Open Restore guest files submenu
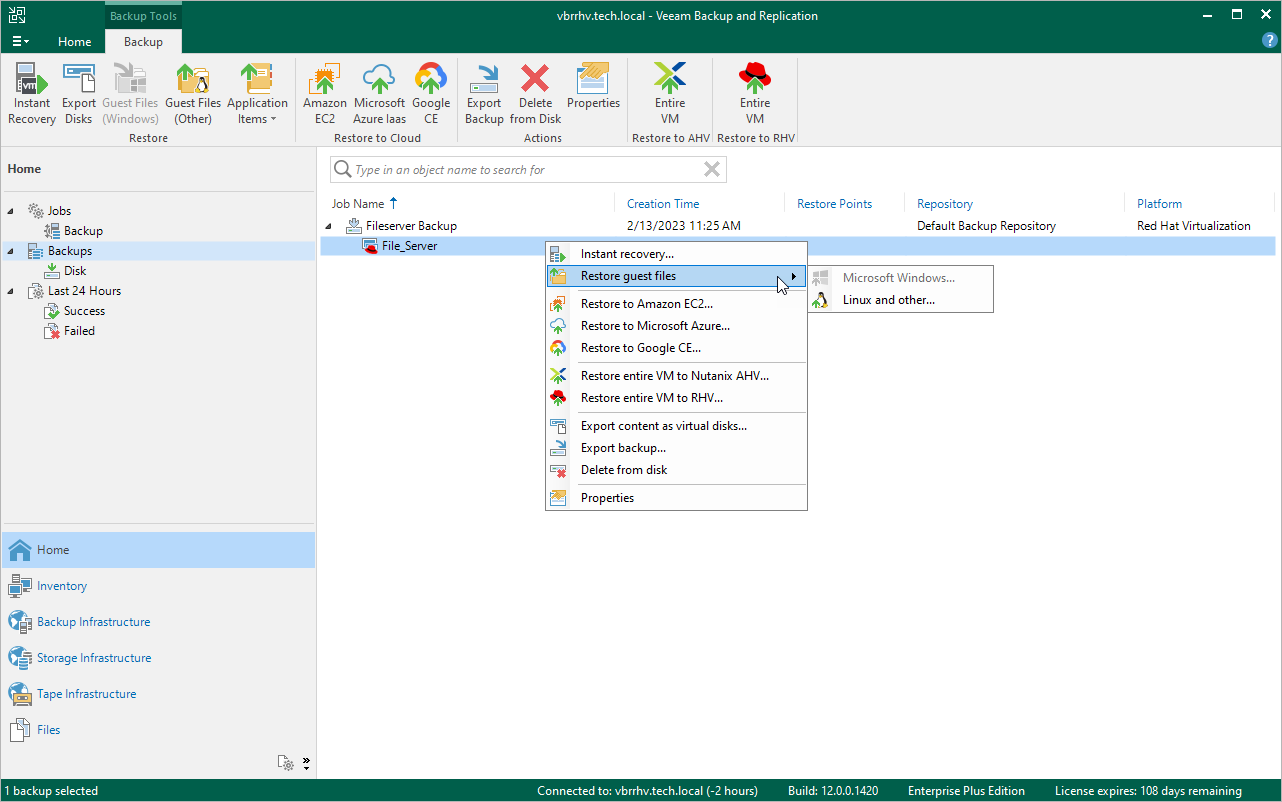The height and width of the screenshot is (802, 1282). 676,276
